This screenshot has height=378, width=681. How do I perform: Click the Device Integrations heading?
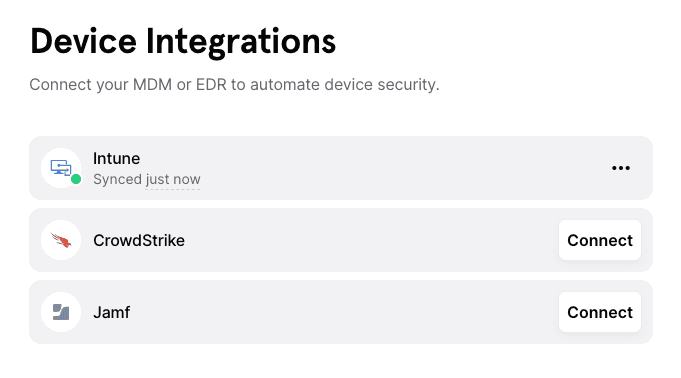click(183, 41)
